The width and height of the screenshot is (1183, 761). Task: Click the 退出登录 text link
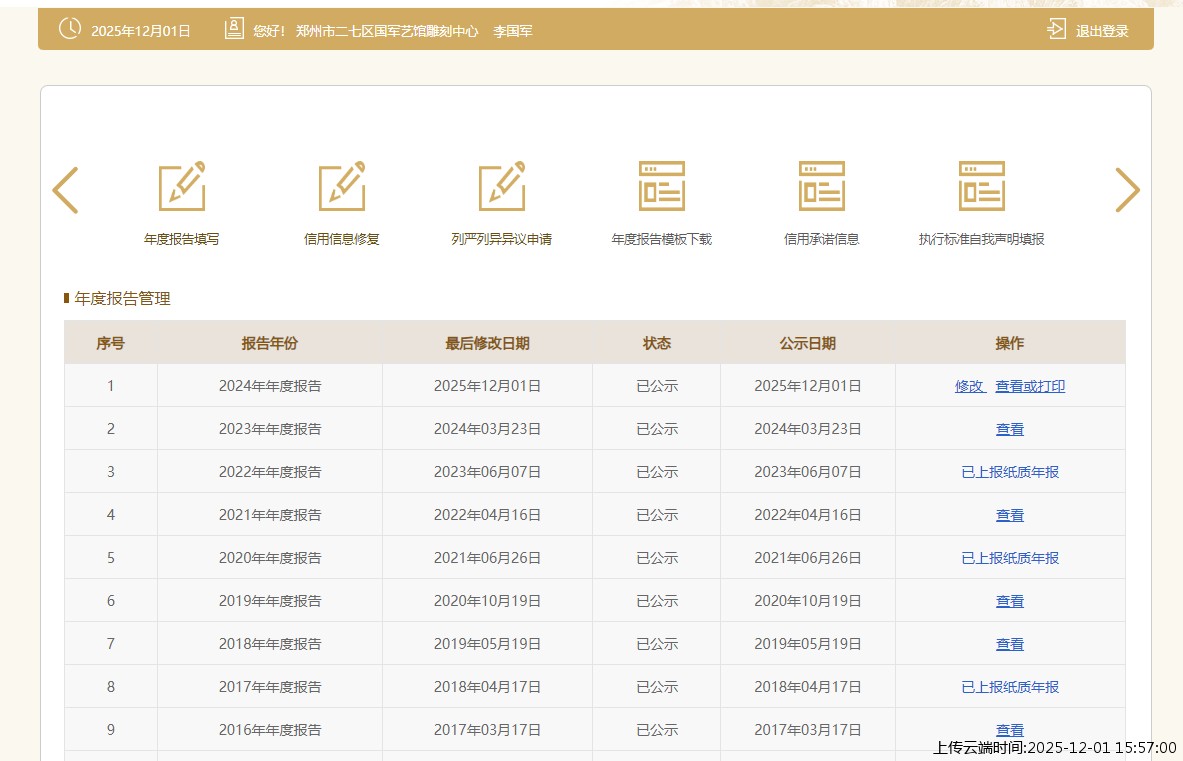1102,31
